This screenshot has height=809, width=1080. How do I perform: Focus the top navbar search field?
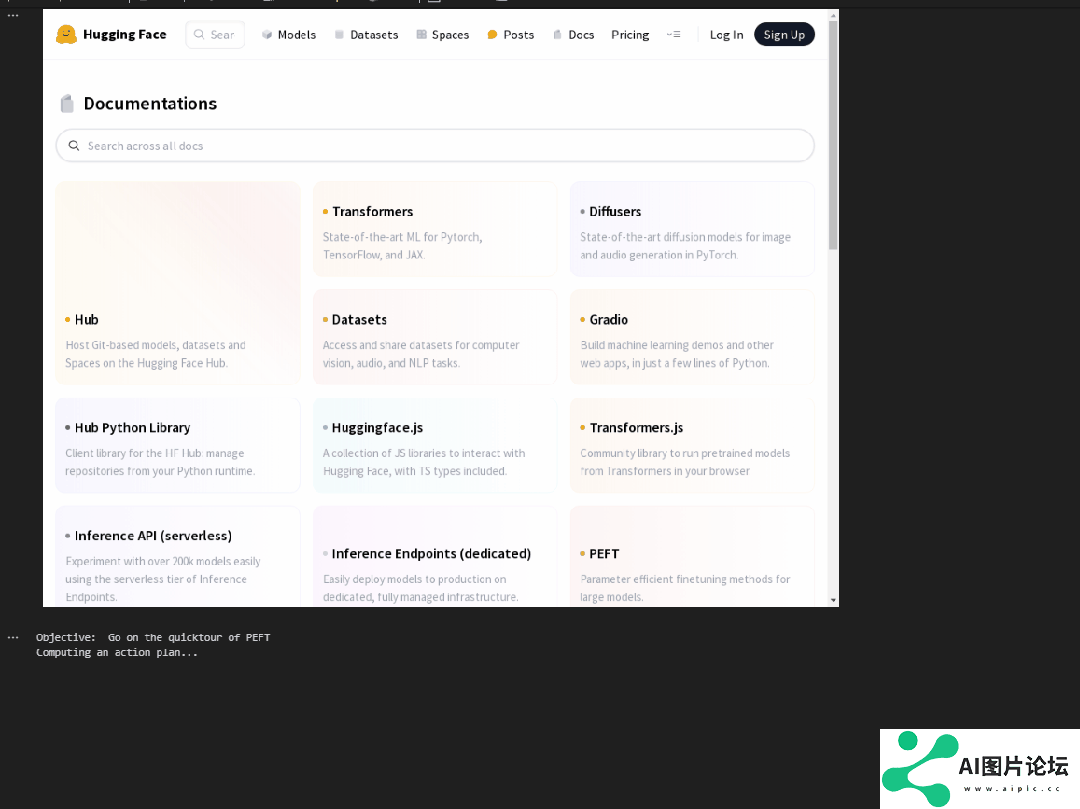click(x=215, y=34)
